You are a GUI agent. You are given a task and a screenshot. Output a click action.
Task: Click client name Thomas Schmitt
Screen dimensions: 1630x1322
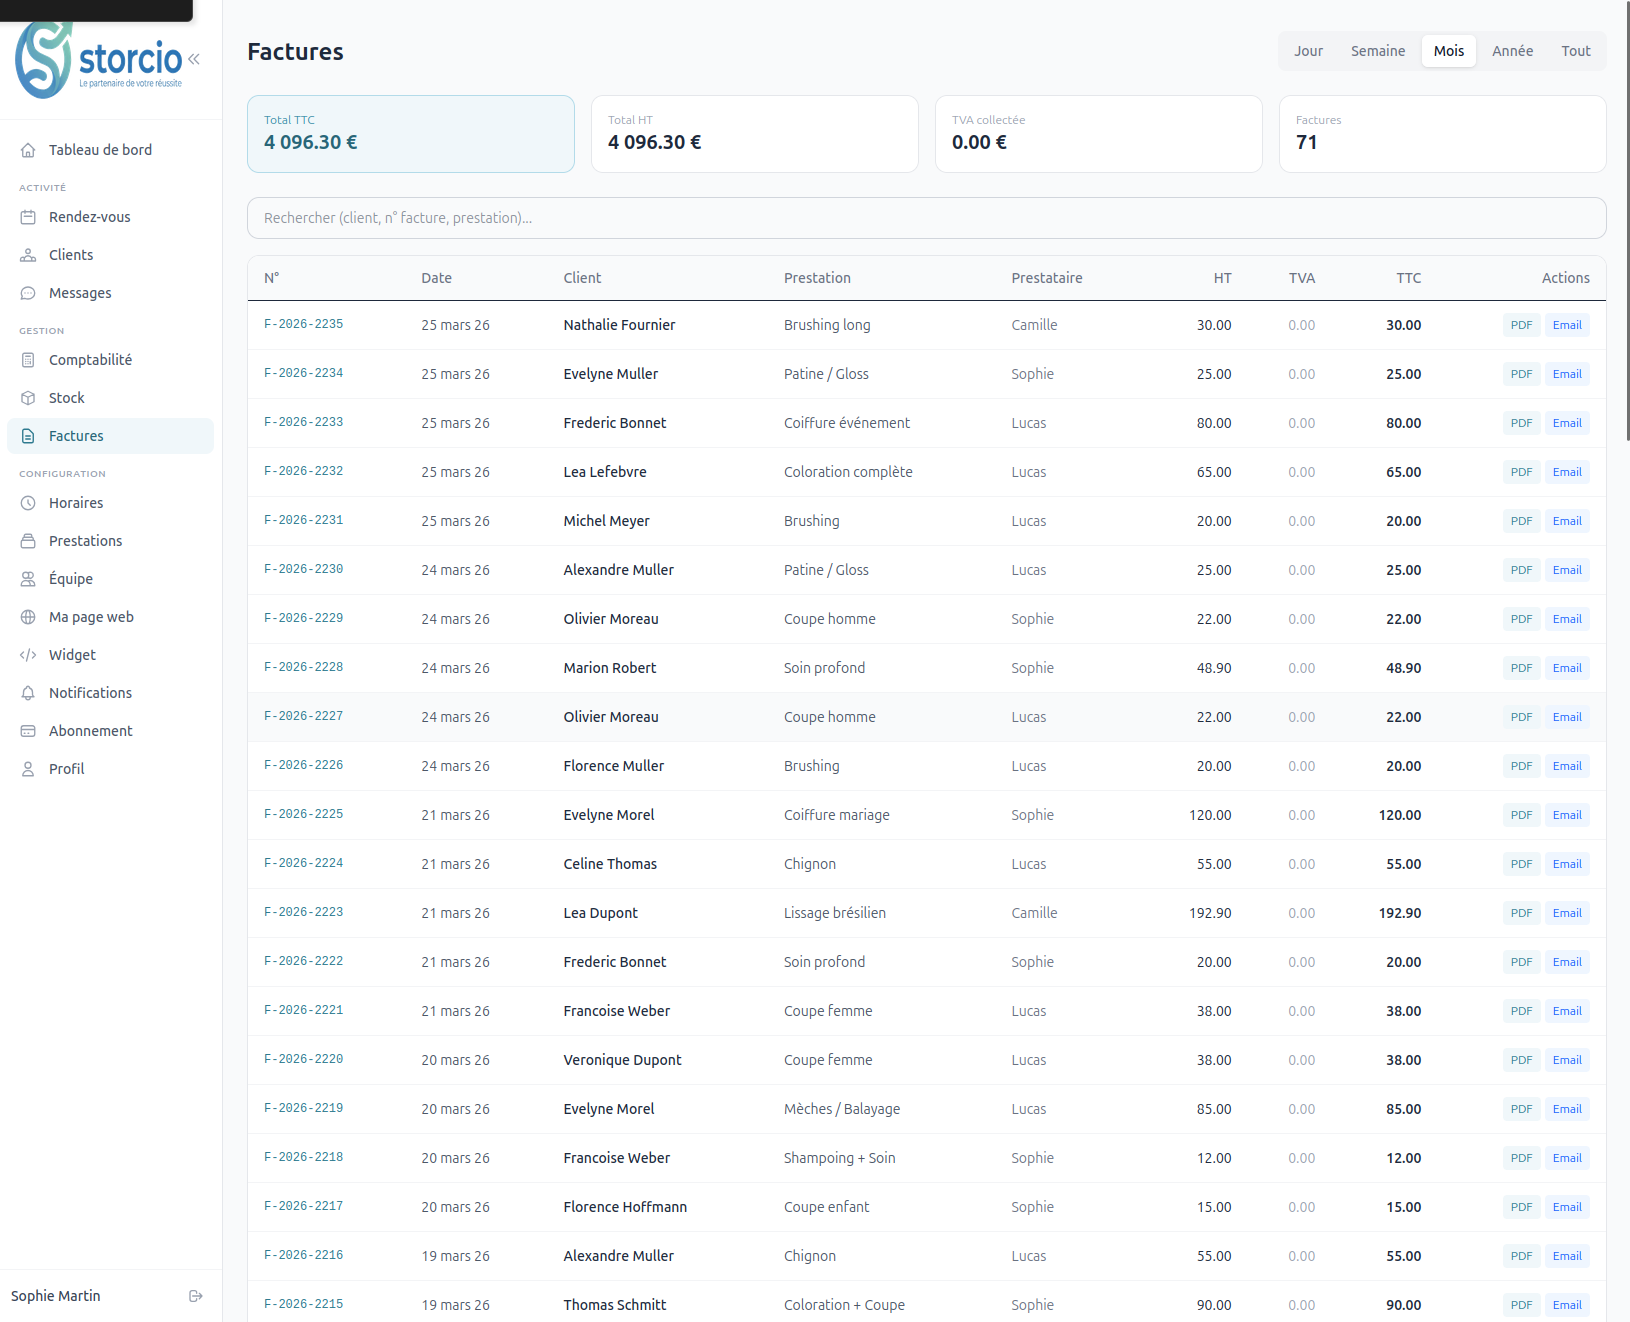coord(614,1305)
